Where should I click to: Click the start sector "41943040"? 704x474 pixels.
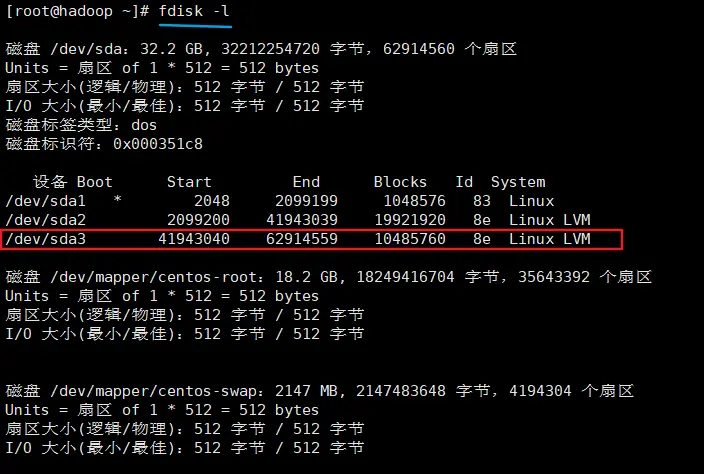[194, 239]
